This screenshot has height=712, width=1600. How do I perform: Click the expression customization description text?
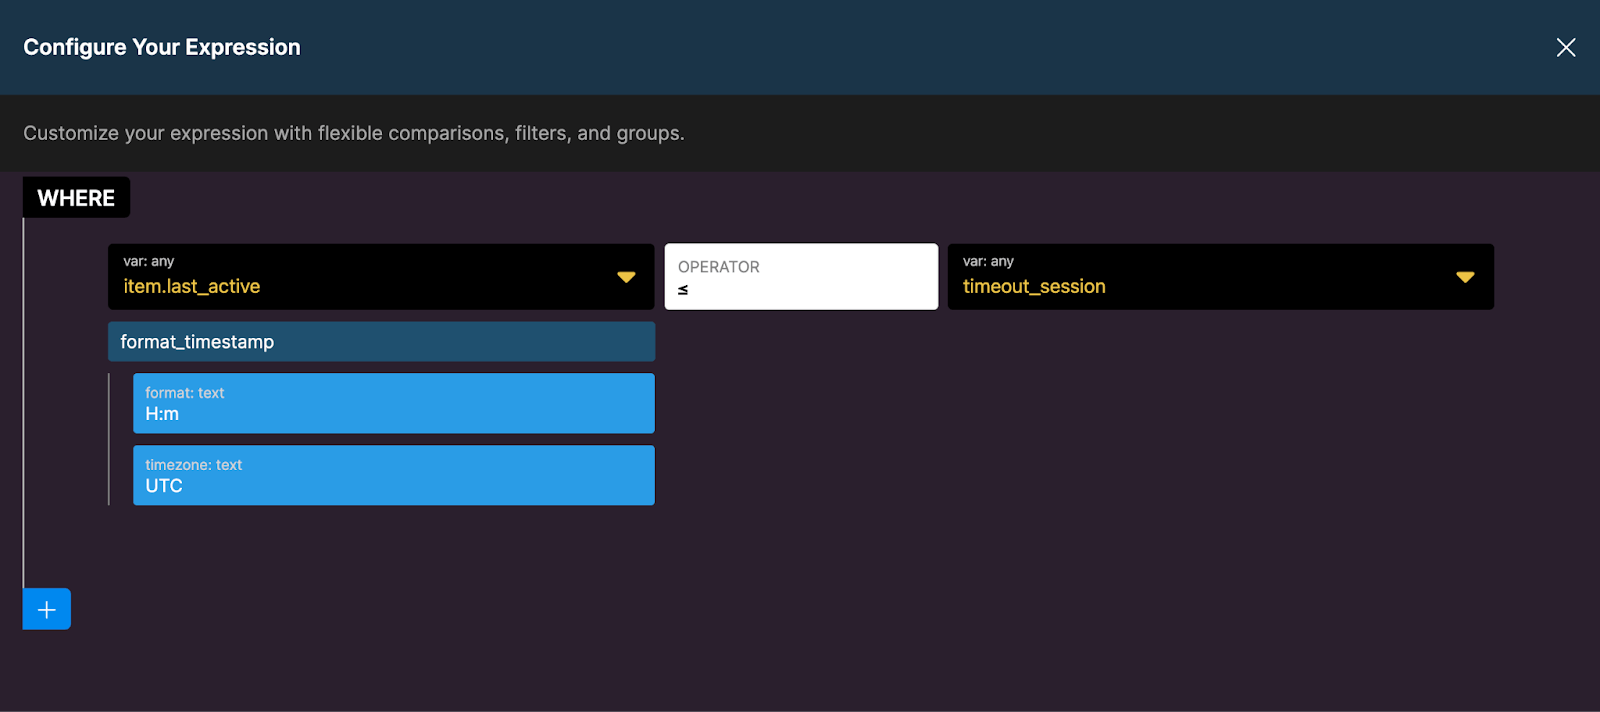coord(354,133)
